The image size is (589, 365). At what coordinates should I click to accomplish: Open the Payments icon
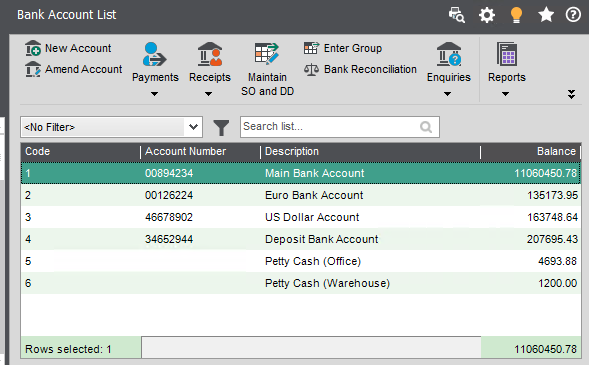click(154, 54)
